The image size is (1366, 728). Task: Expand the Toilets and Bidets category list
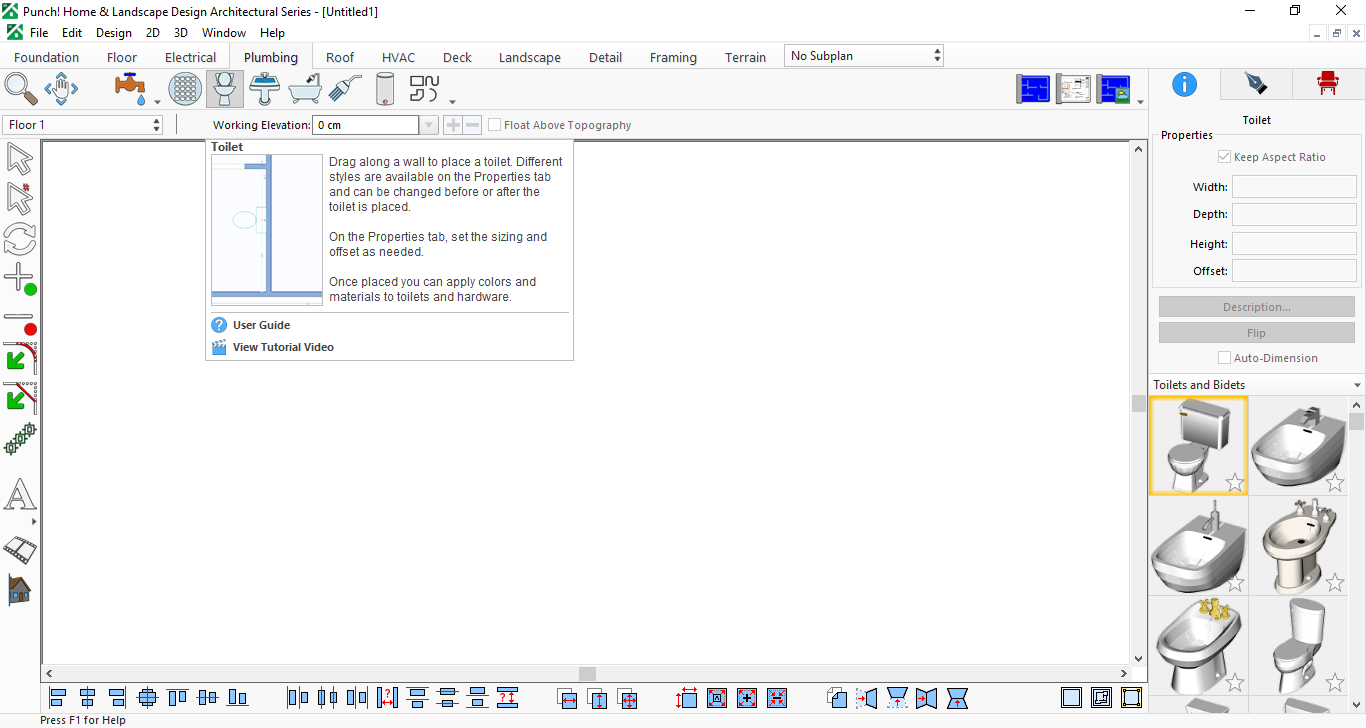tap(1357, 385)
